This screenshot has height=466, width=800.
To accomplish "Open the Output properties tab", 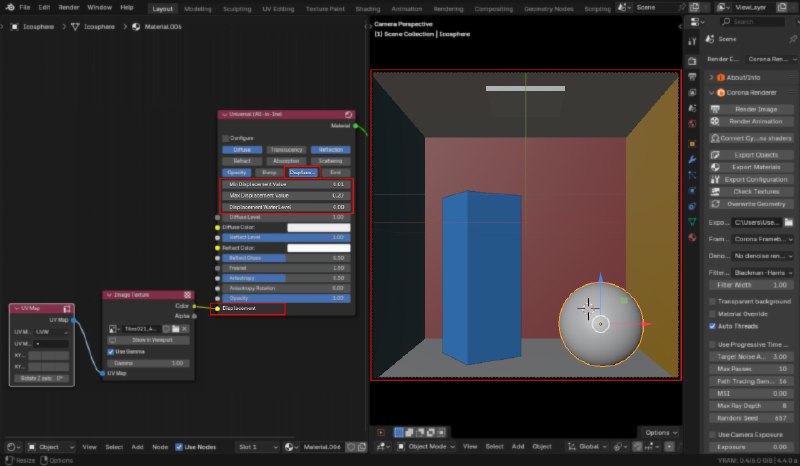I will click(692, 77).
